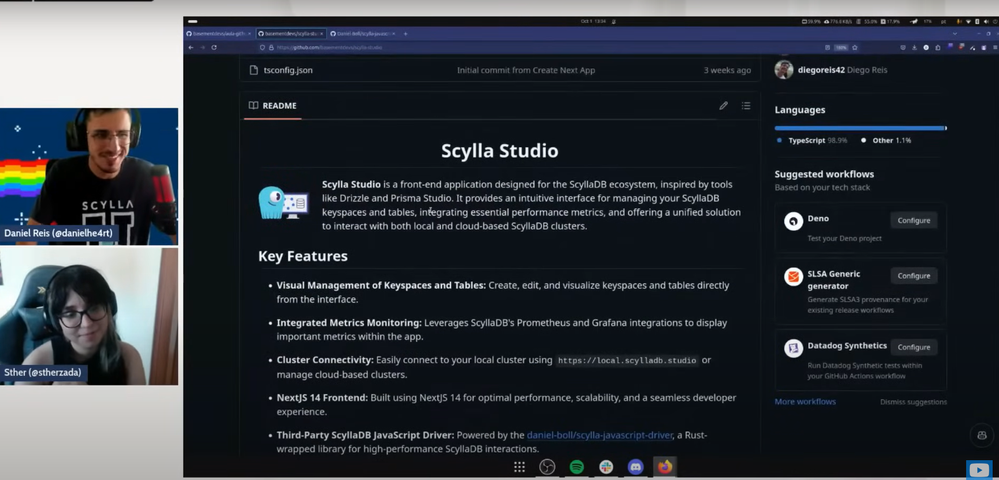Click Sther webcam feed
The width and height of the screenshot is (999, 480).
(x=89, y=316)
